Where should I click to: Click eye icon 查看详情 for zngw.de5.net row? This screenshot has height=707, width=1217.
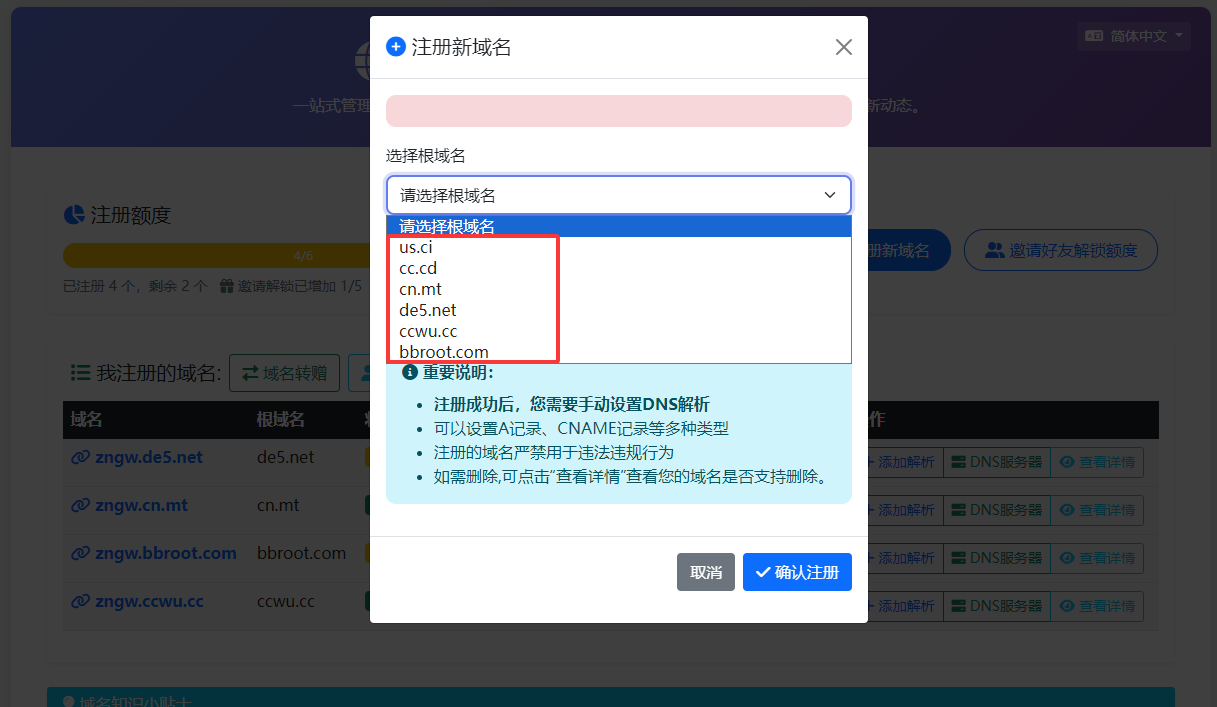[x=1066, y=462]
